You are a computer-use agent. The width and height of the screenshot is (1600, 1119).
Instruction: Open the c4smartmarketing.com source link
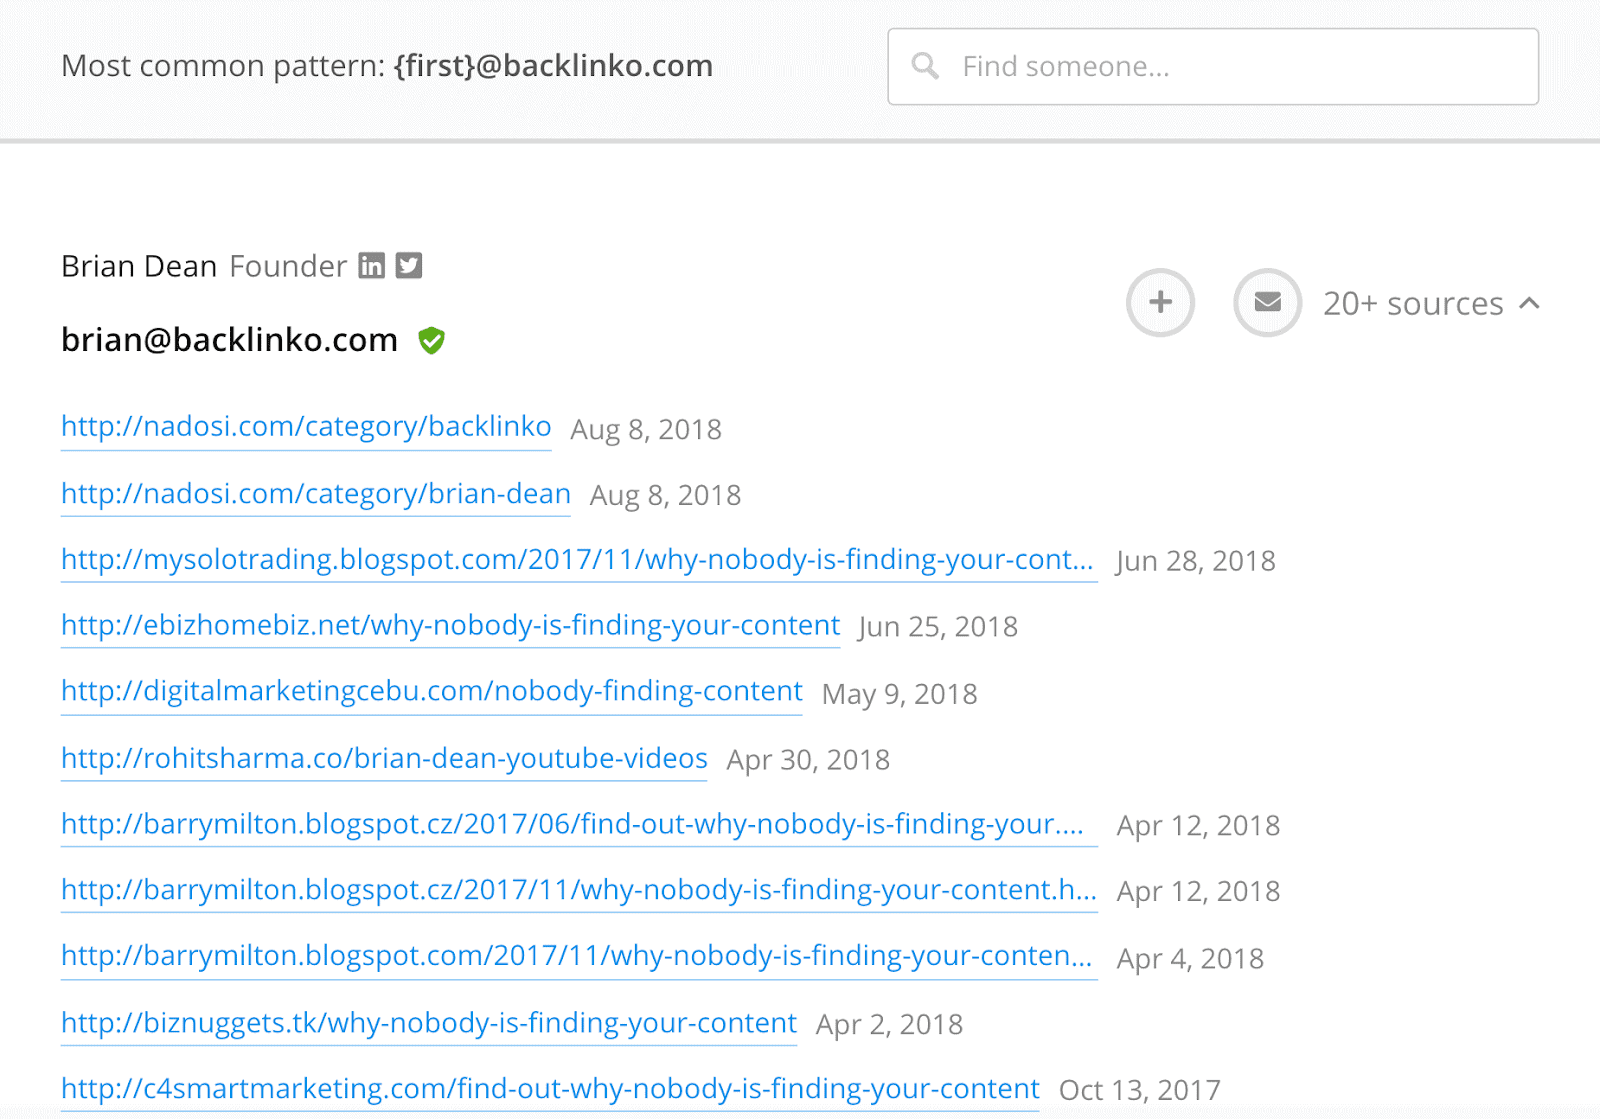[x=550, y=1089]
